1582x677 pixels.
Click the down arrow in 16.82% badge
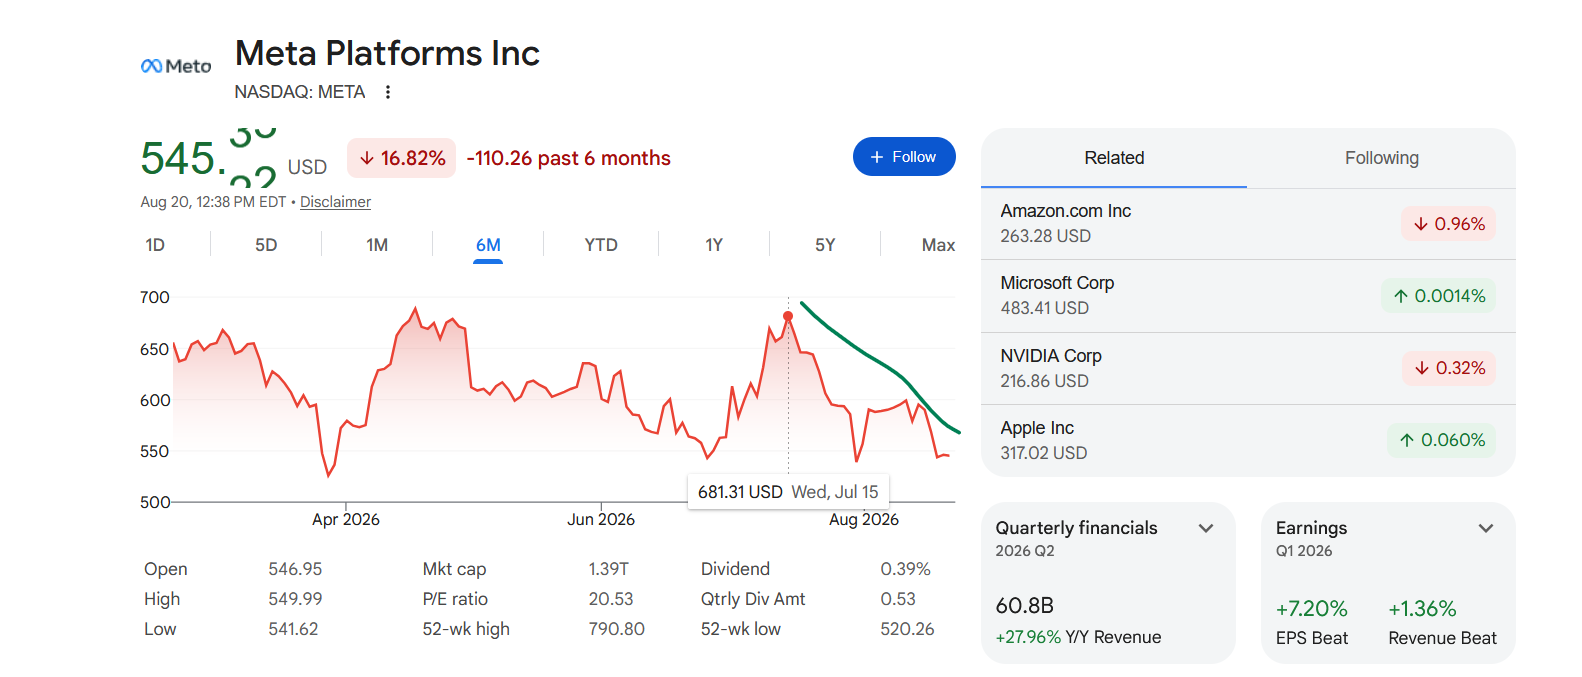(367, 158)
